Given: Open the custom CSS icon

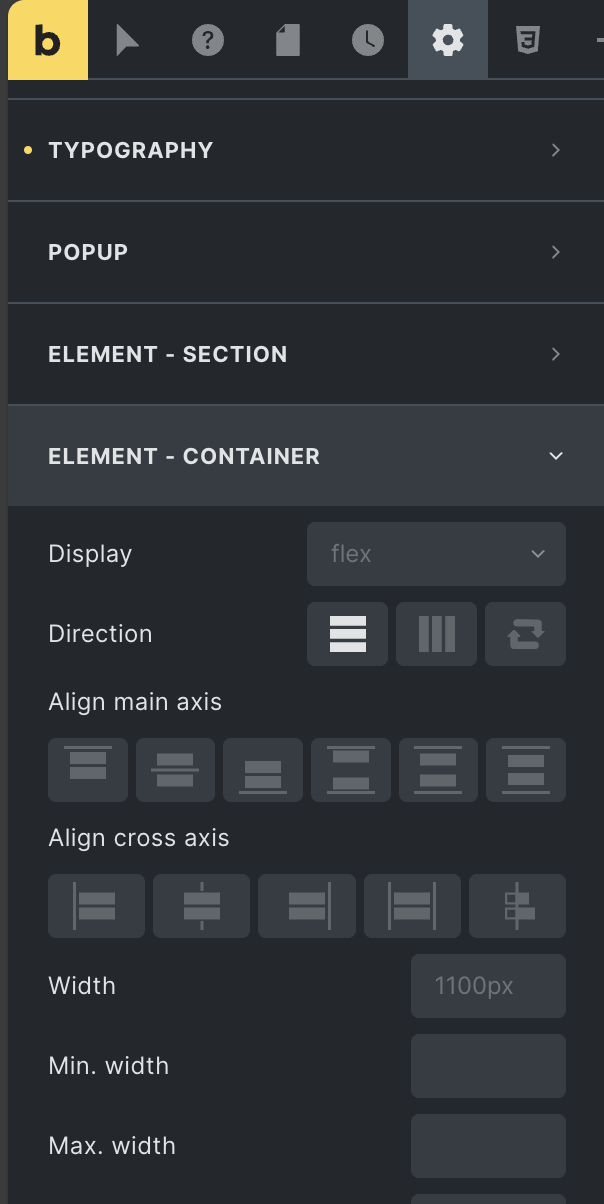Looking at the screenshot, I should point(528,40).
